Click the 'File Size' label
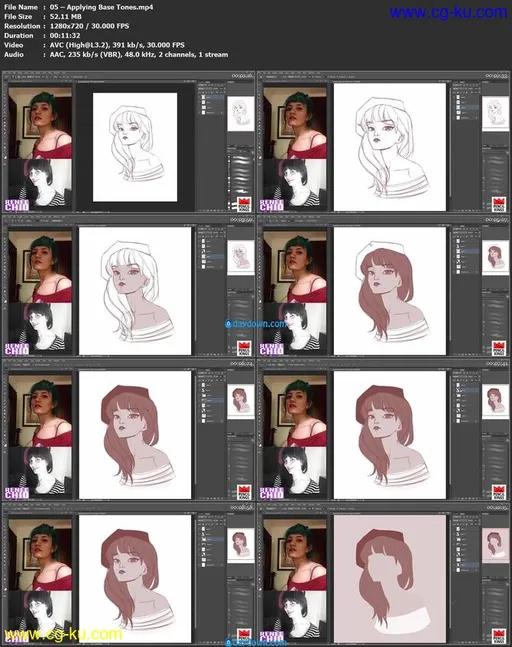512x647 pixels. [18, 17]
